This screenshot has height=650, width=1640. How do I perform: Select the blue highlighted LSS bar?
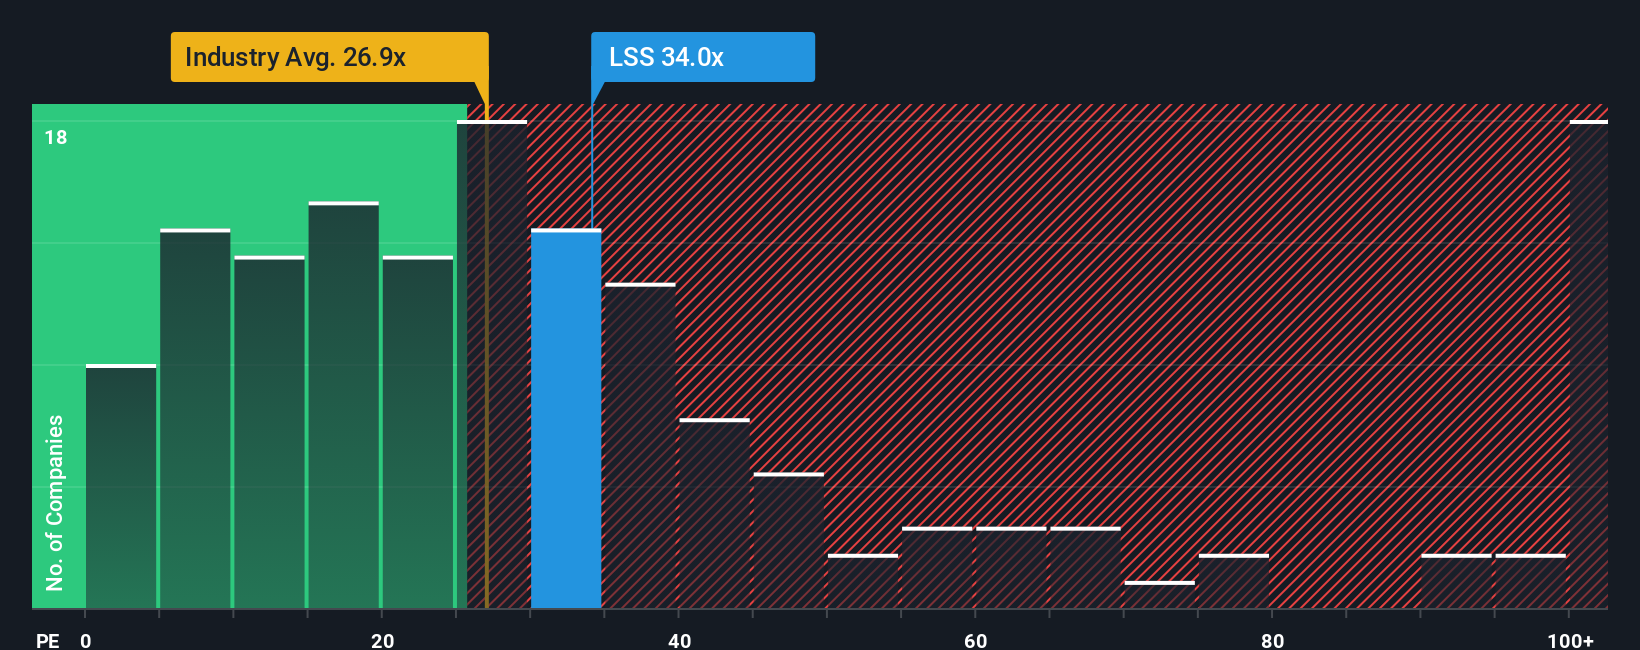[x=566, y=420]
